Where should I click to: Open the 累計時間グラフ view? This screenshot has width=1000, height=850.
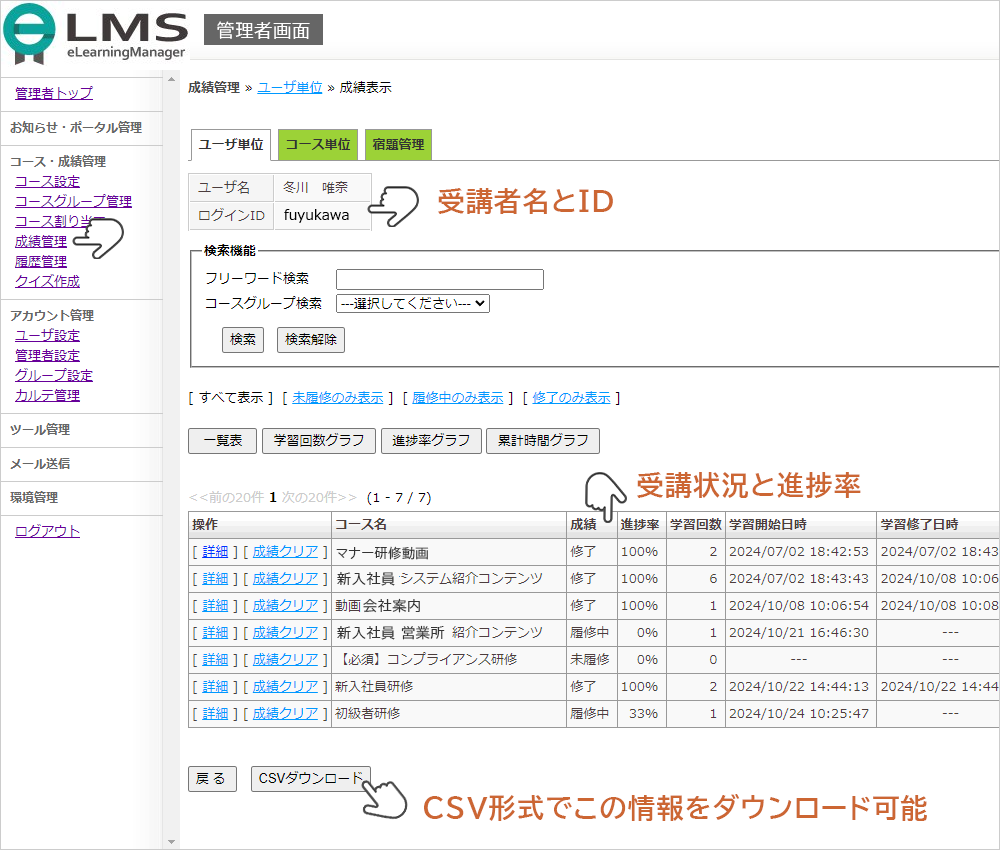click(543, 441)
